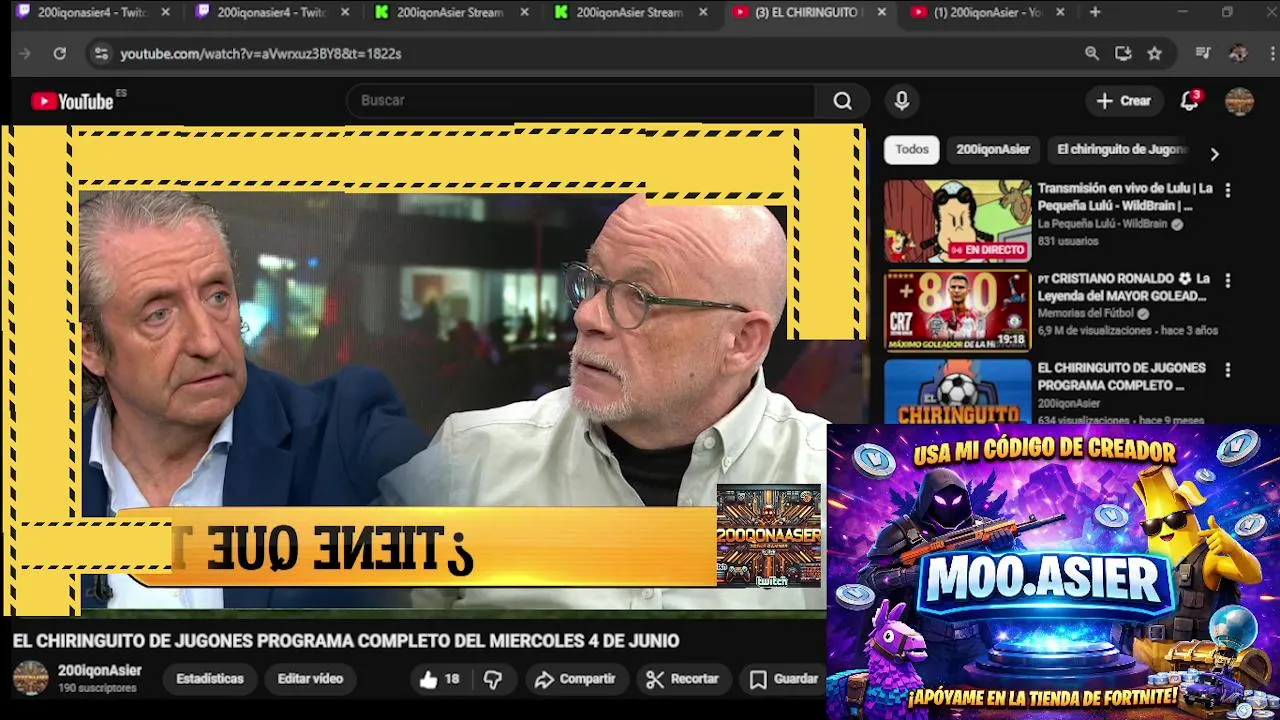Open site information icon beside the URL
This screenshot has width=1280, height=720.
coord(100,53)
